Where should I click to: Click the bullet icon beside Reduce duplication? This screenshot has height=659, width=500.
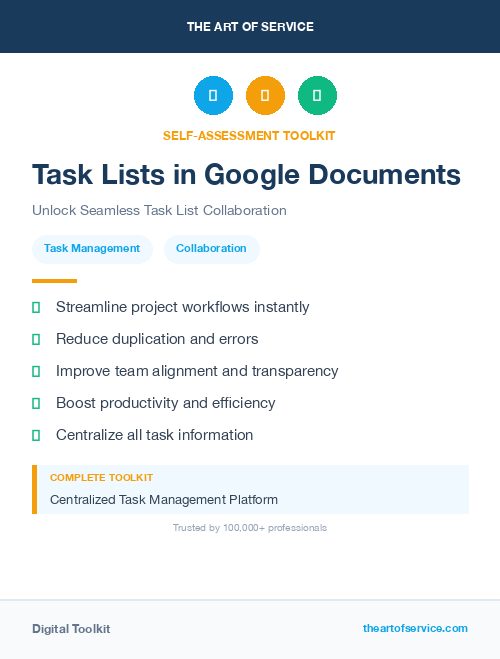[36, 340]
